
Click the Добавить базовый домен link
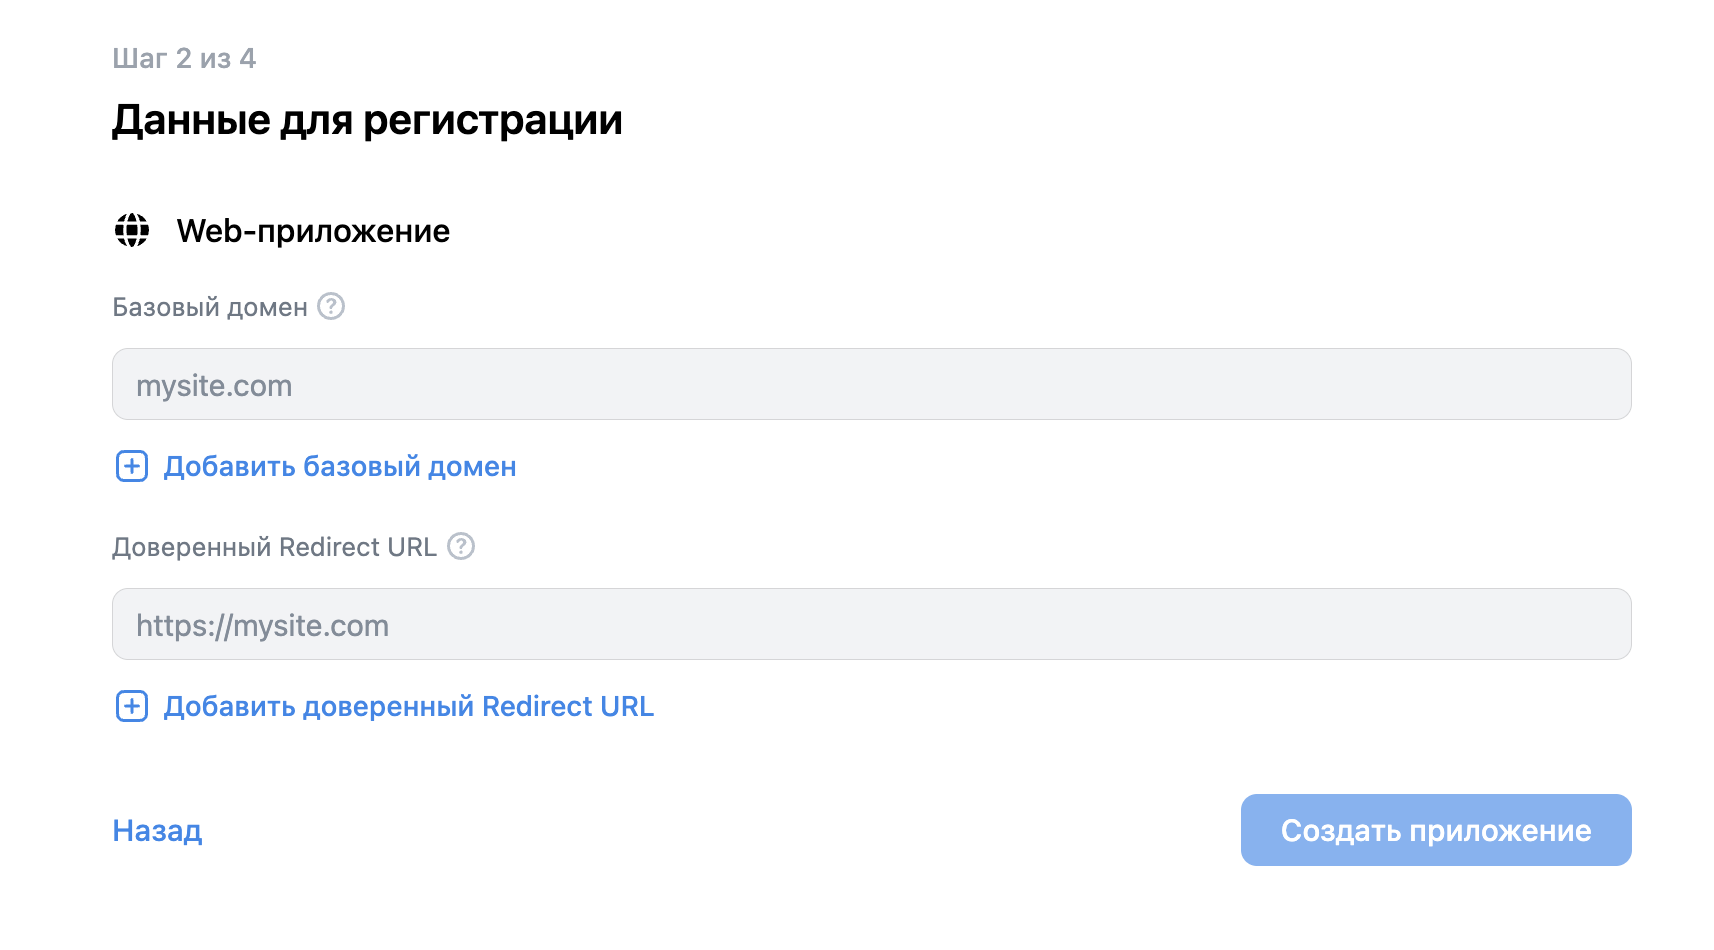[340, 467]
